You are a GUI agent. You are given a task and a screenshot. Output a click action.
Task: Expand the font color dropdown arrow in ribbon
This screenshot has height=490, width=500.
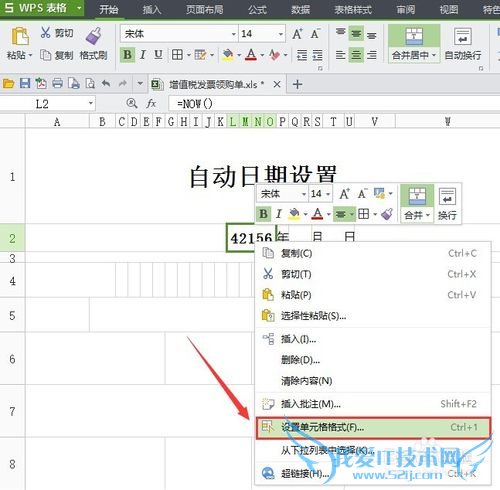tap(262, 55)
